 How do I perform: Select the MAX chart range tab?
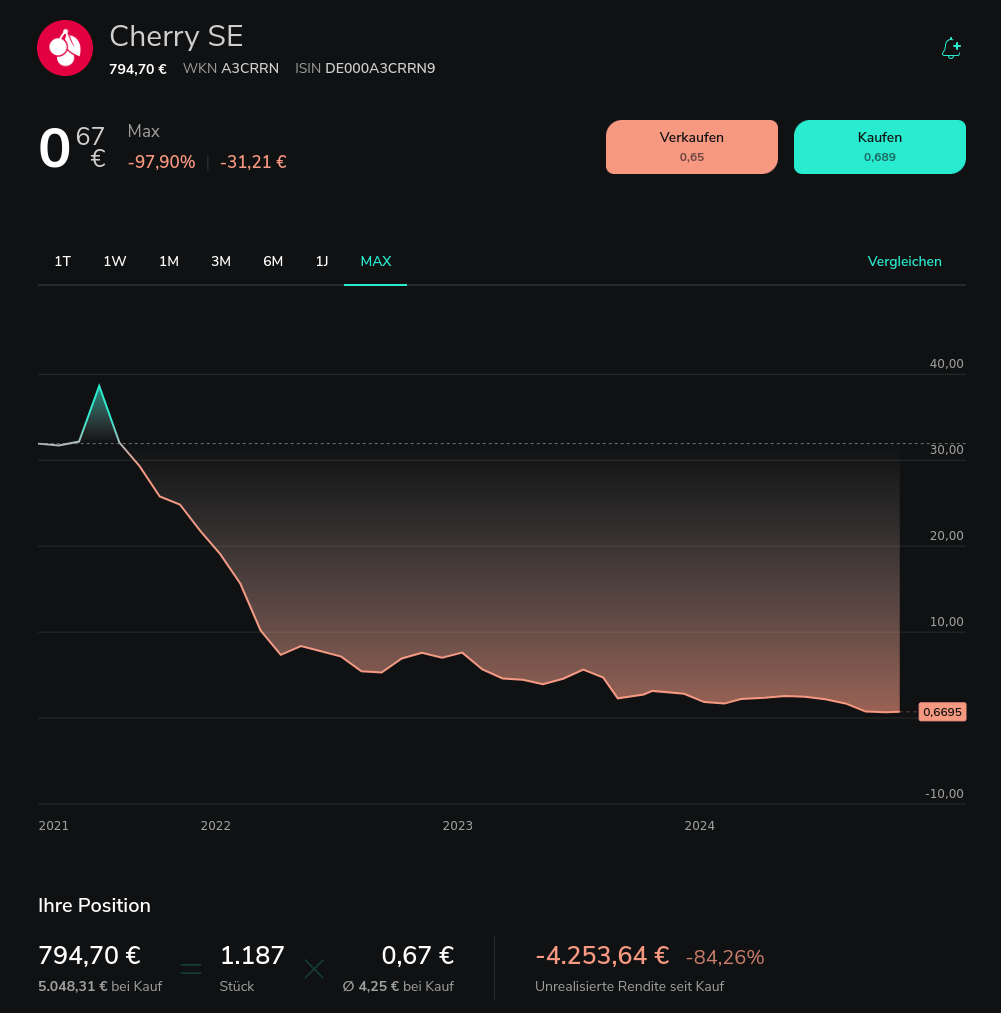[x=375, y=262]
